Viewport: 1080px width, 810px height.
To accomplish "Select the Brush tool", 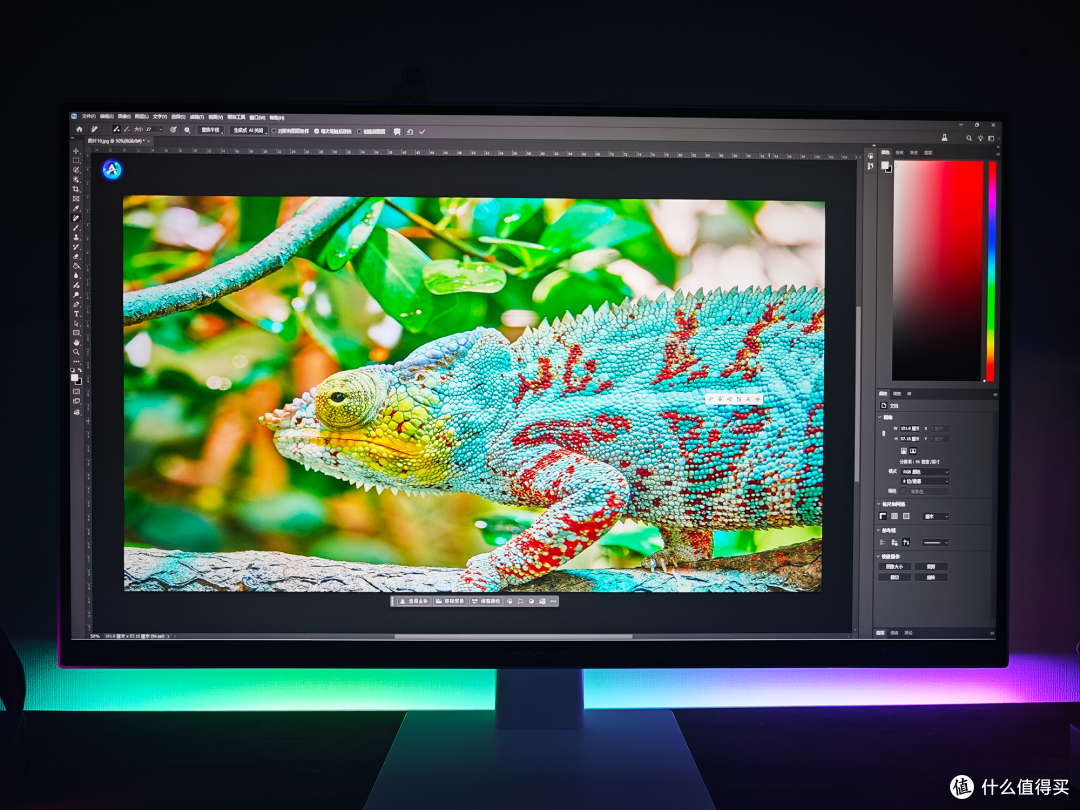I will 76,227.
